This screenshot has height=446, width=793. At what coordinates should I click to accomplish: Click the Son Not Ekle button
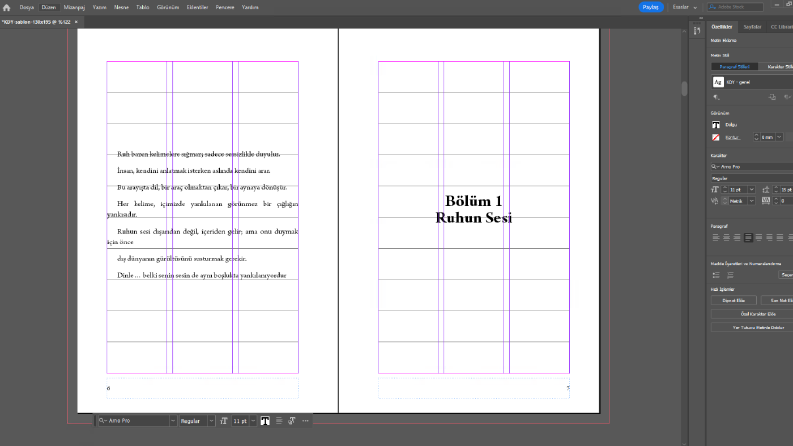pyautogui.click(x=777, y=300)
